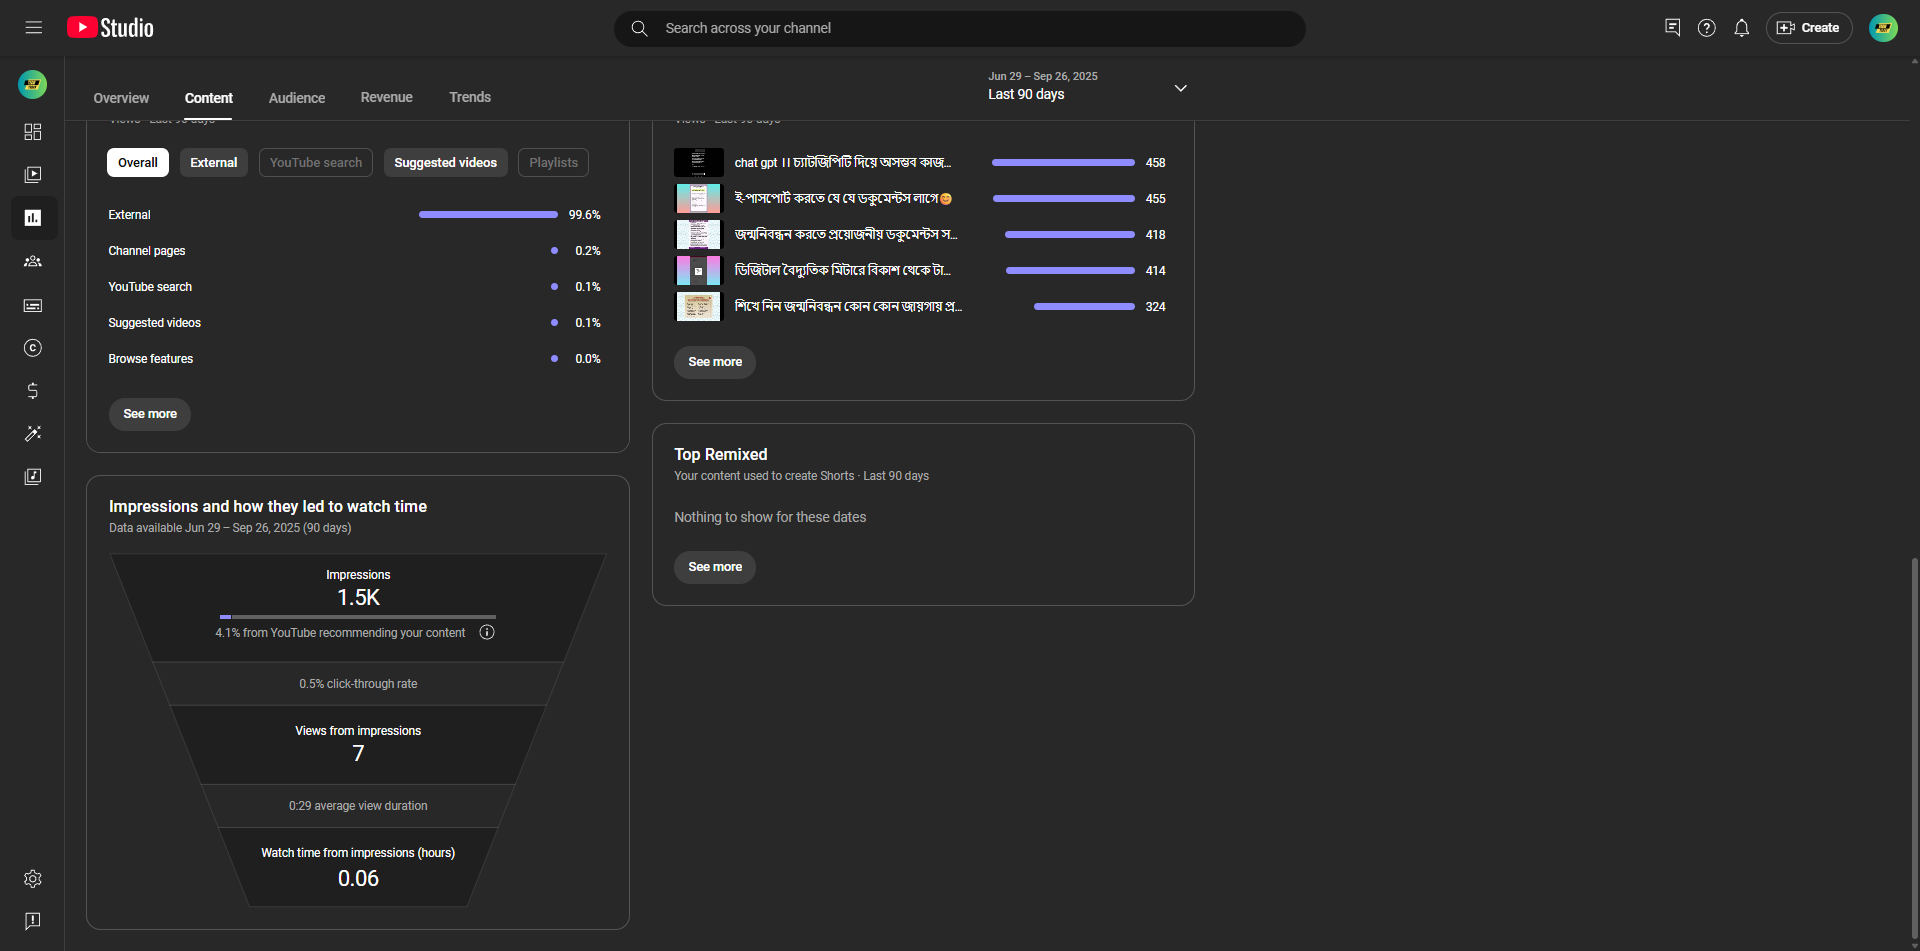Select the Suggested videos chip
This screenshot has width=1920, height=951.
pos(445,163)
